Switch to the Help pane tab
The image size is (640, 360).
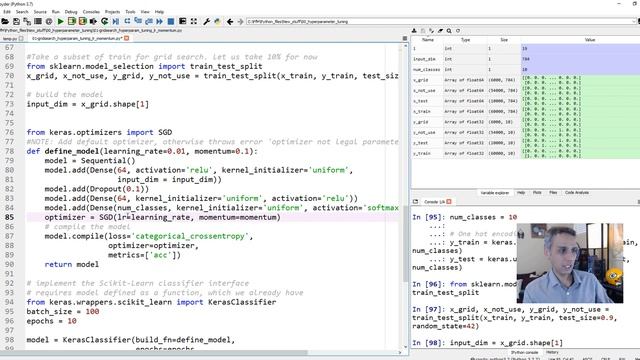(521, 193)
